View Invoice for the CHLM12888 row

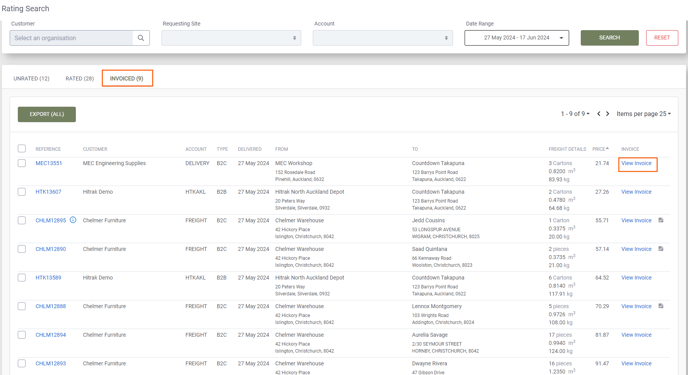tap(636, 306)
